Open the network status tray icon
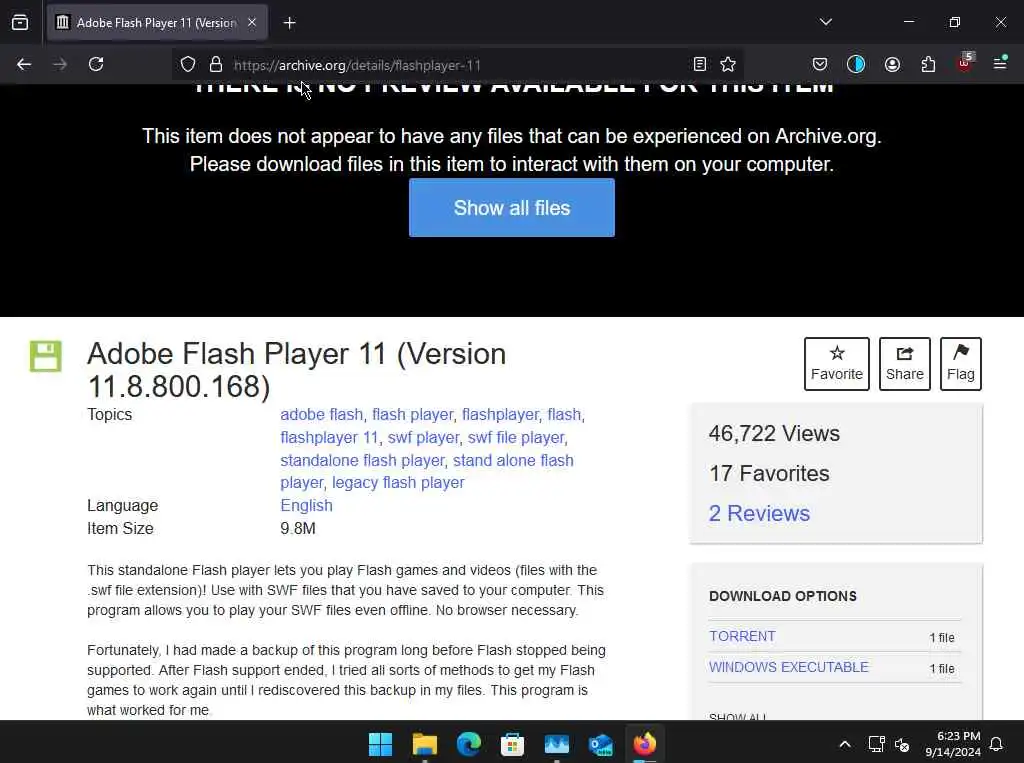Viewport: 1024px width, 763px height. tap(876, 744)
